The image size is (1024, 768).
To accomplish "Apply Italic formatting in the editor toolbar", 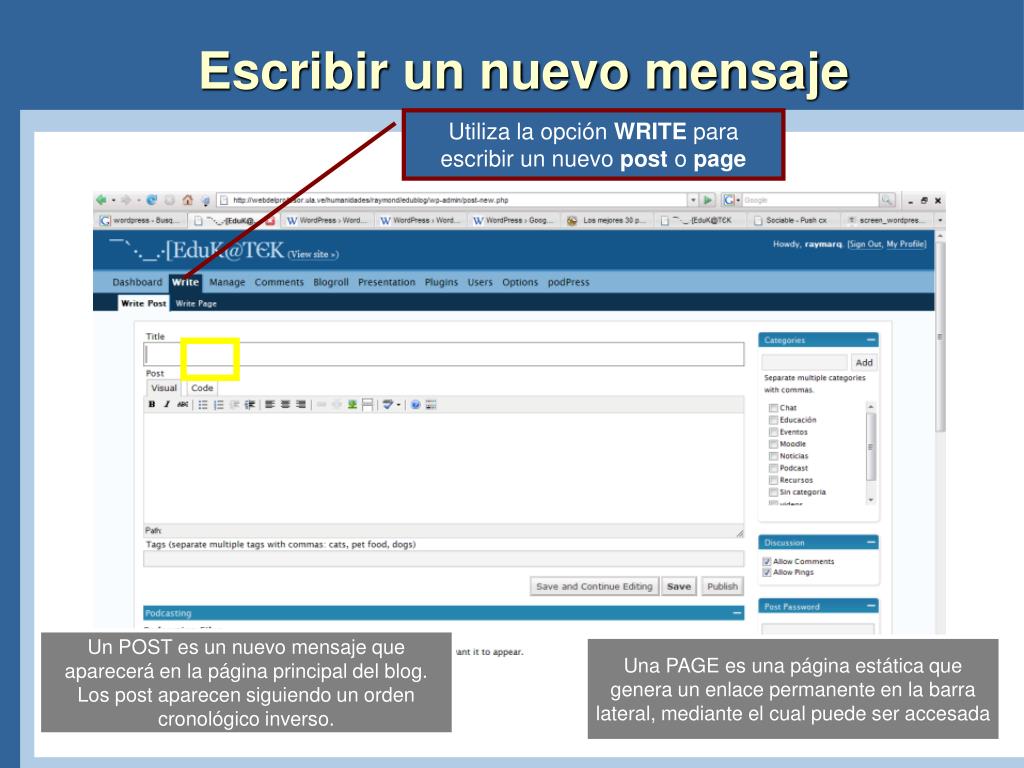I will click(x=167, y=405).
